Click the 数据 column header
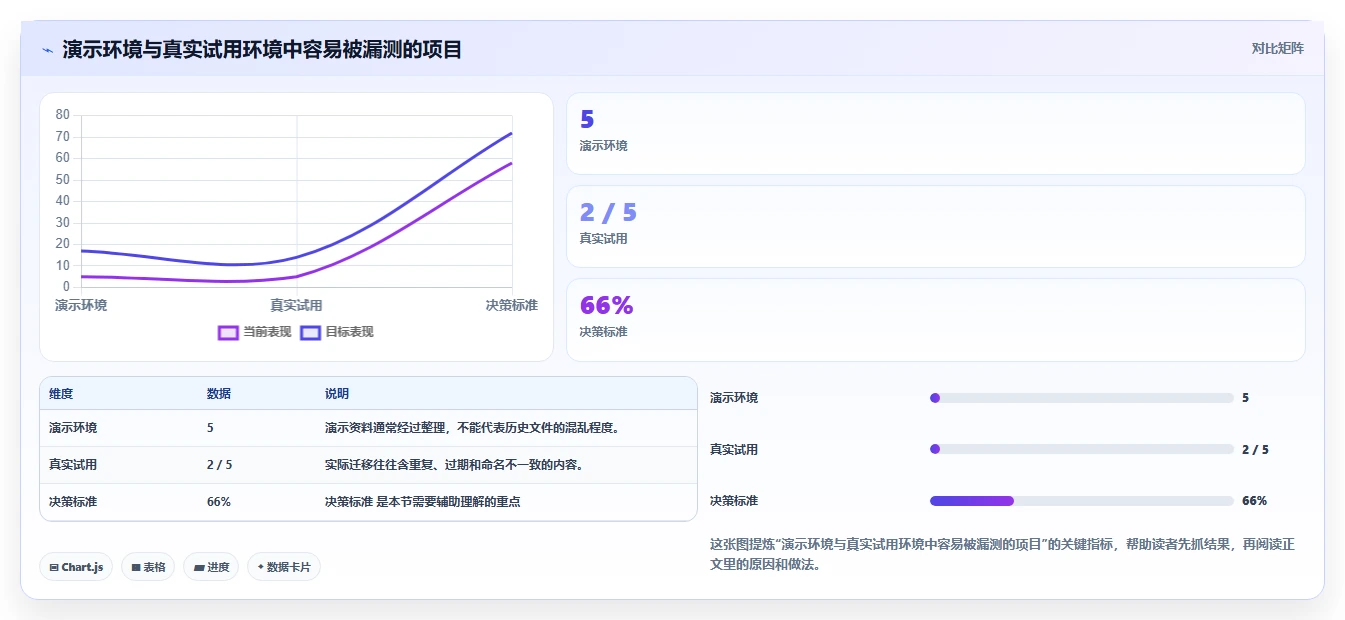The image size is (1345, 620). tap(219, 394)
